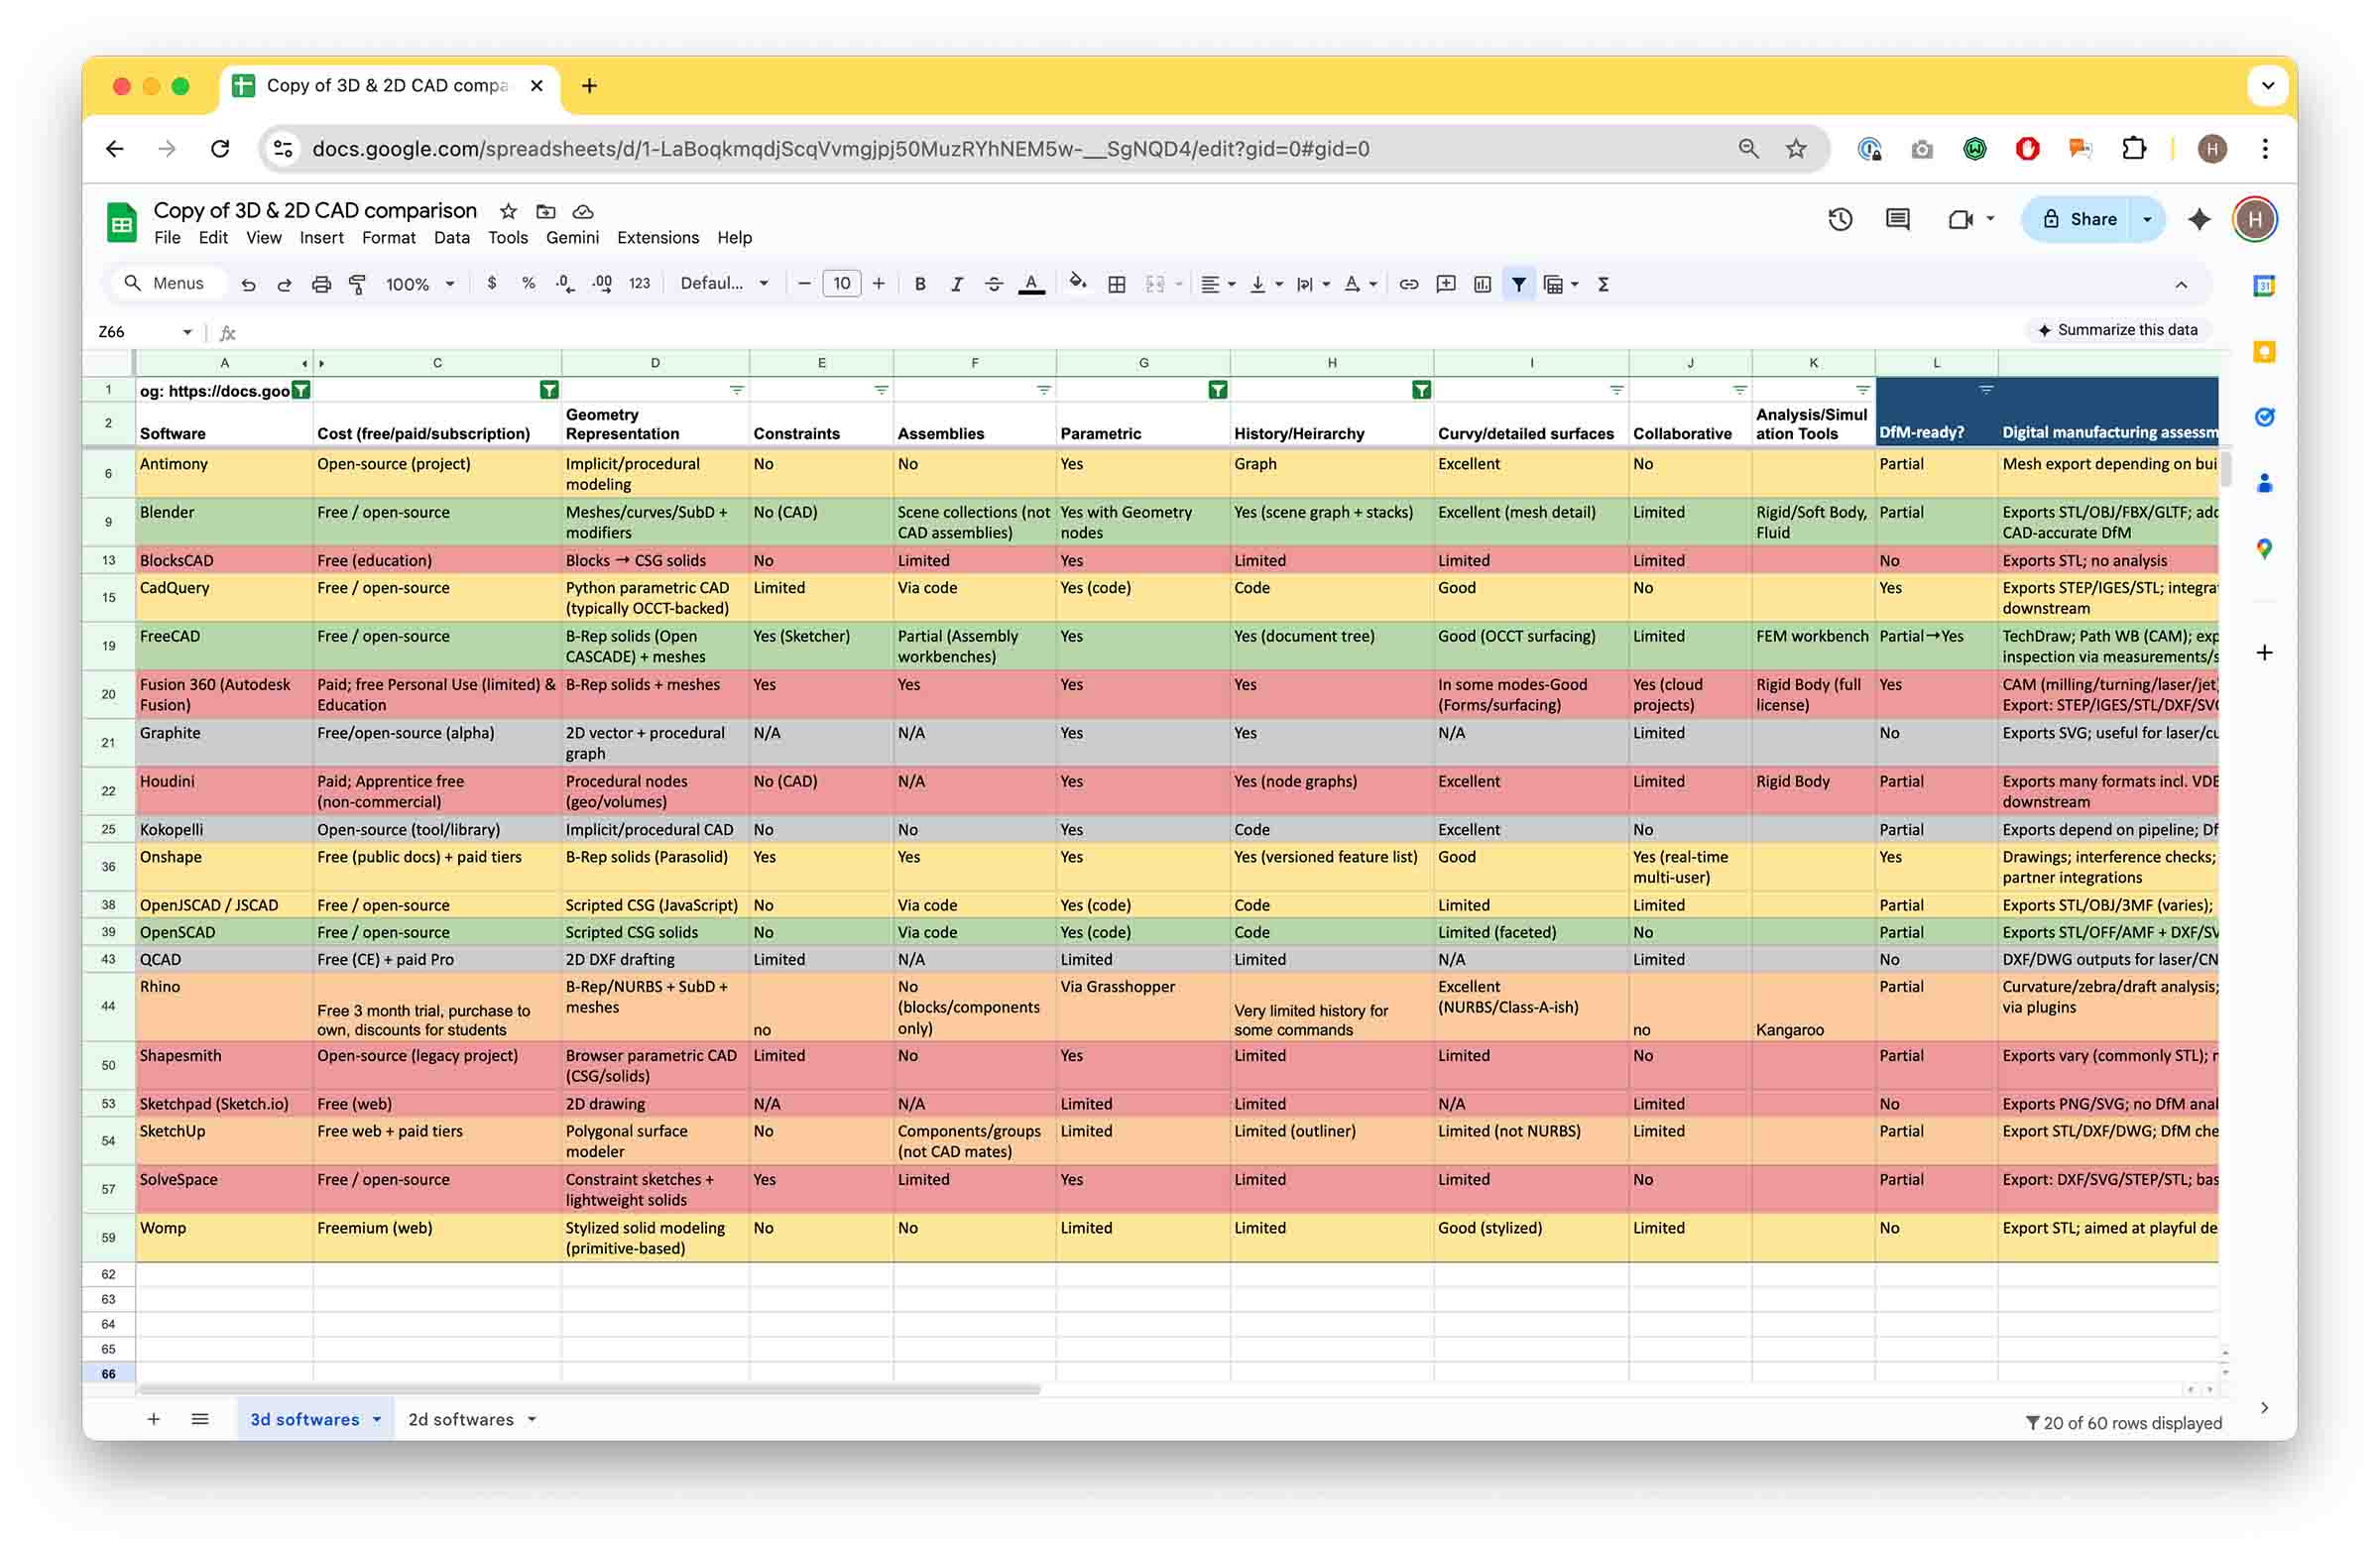
Task: Toggle the filter button in toolbar
Action: point(1518,284)
